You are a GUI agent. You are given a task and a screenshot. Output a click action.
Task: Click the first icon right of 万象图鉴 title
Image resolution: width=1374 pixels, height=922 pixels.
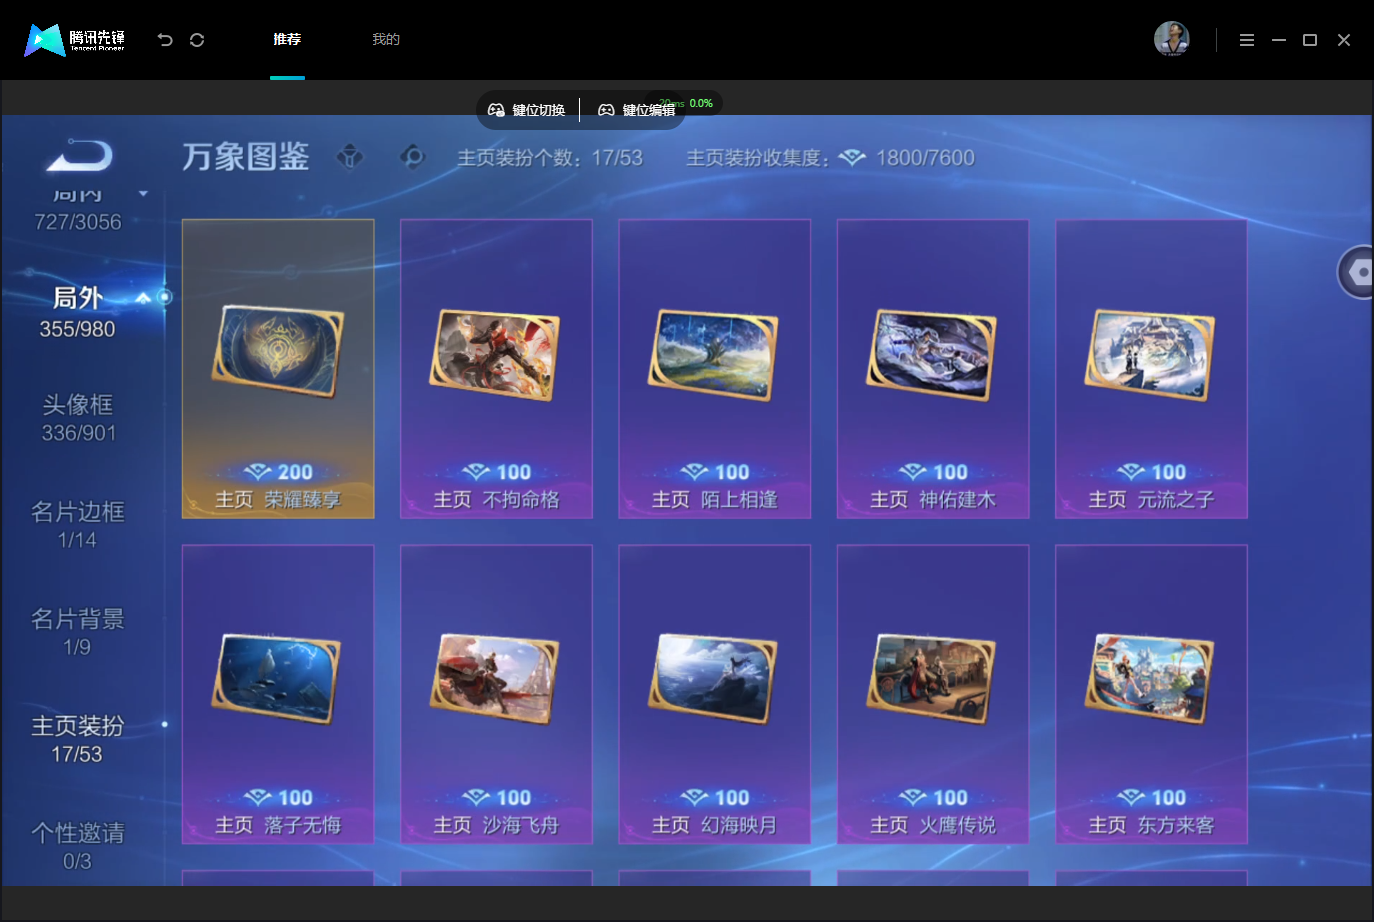(350, 157)
